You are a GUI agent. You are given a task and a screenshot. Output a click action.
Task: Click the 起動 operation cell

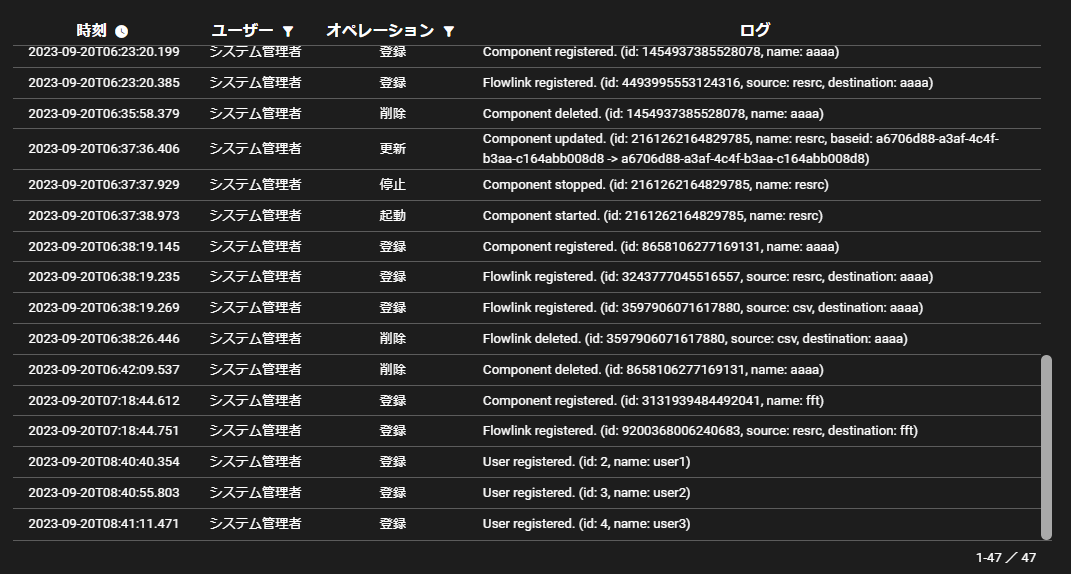393,216
